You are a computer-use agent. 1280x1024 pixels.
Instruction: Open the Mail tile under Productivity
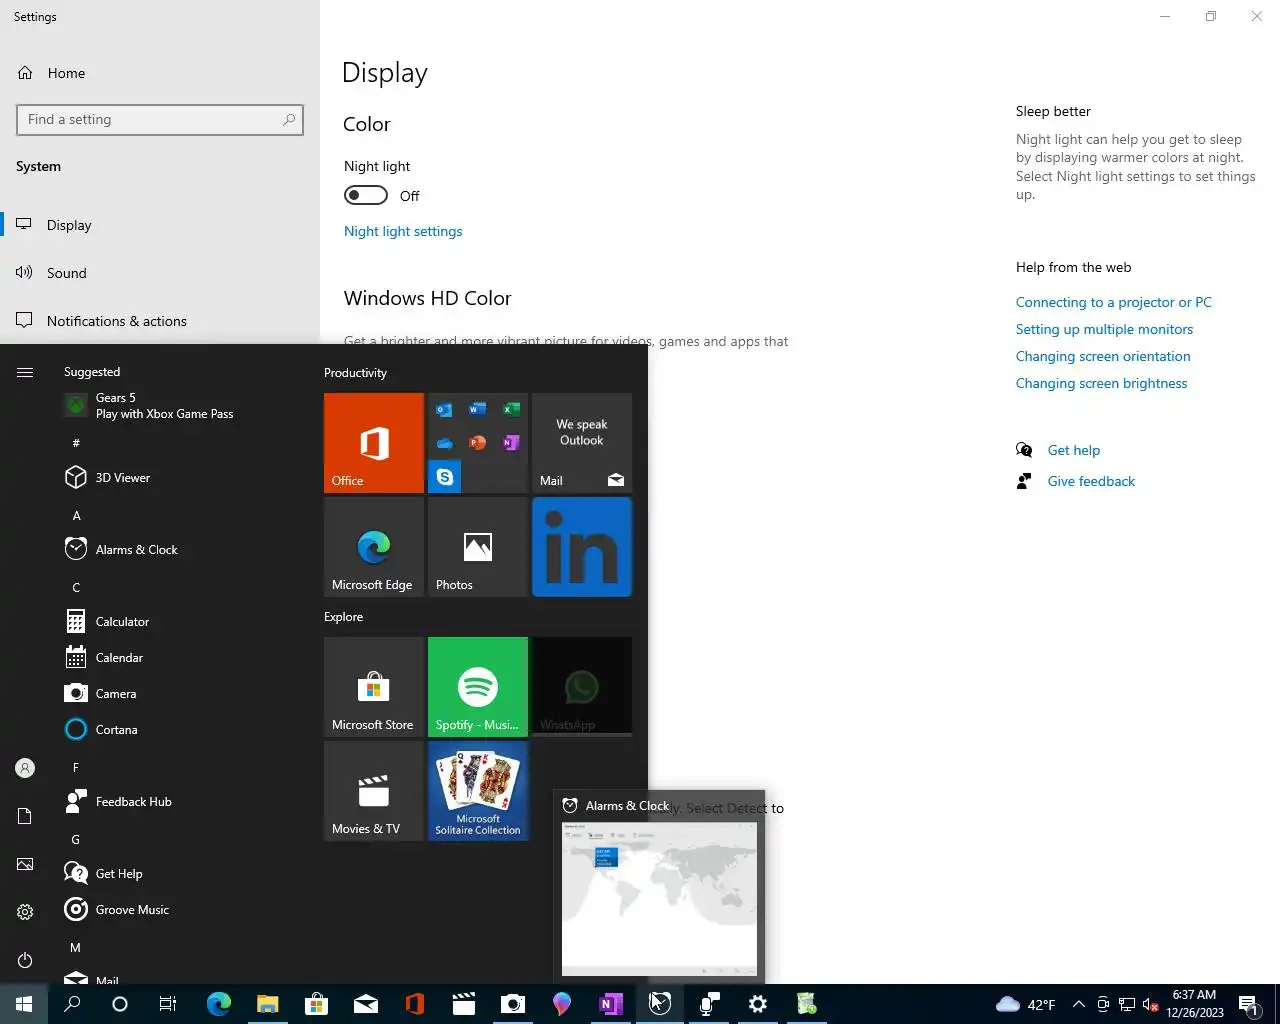click(582, 443)
